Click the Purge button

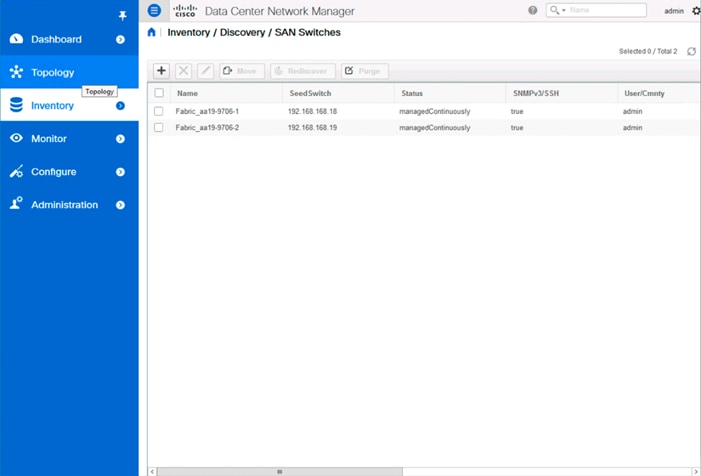pyautogui.click(x=365, y=71)
